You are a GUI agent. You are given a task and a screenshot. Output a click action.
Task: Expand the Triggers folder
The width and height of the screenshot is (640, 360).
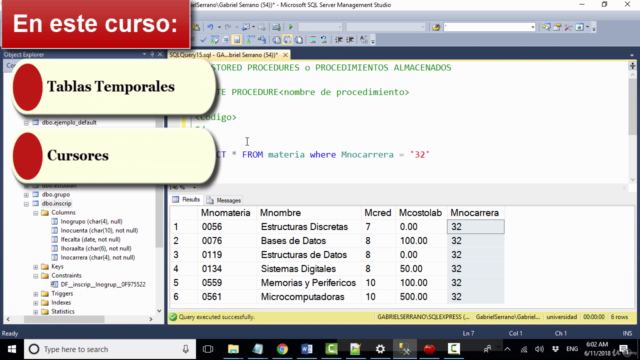pyautogui.click(x=36, y=293)
